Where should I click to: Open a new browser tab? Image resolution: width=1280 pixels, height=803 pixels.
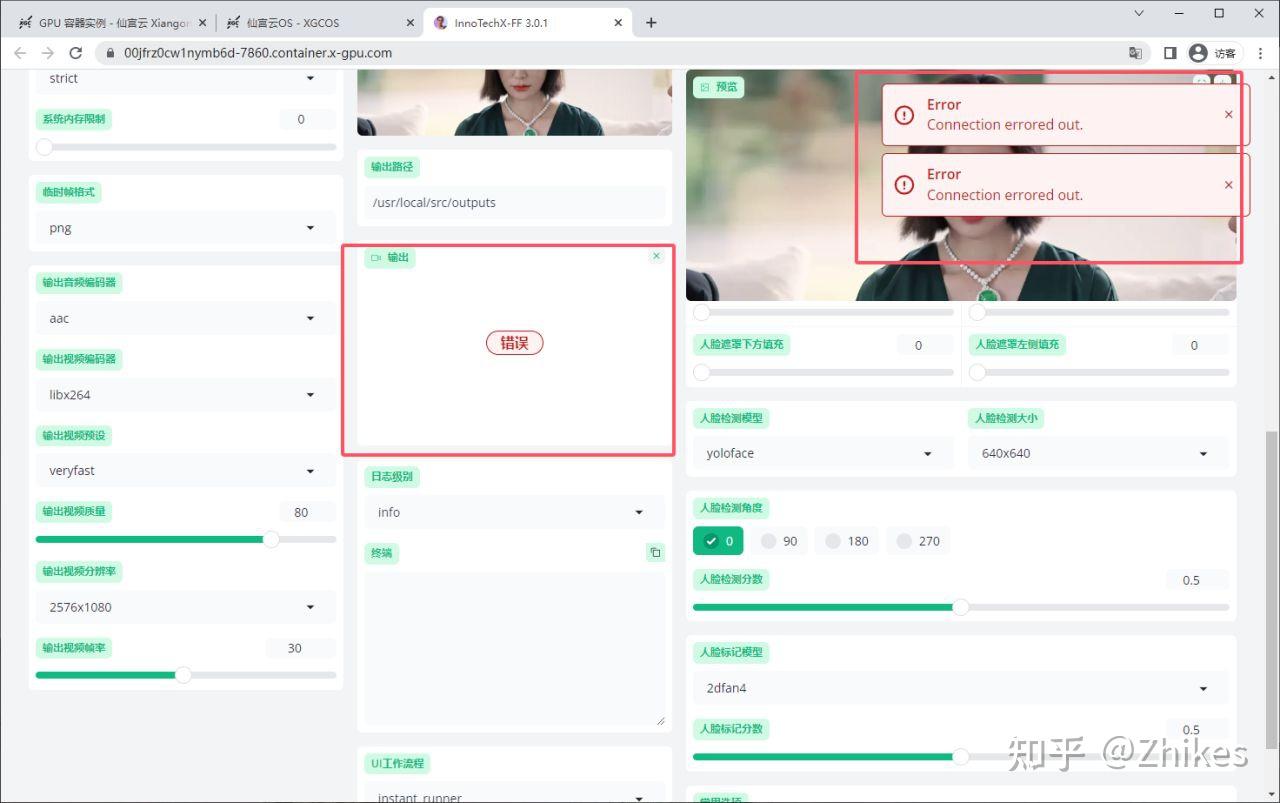tap(651, 22)
